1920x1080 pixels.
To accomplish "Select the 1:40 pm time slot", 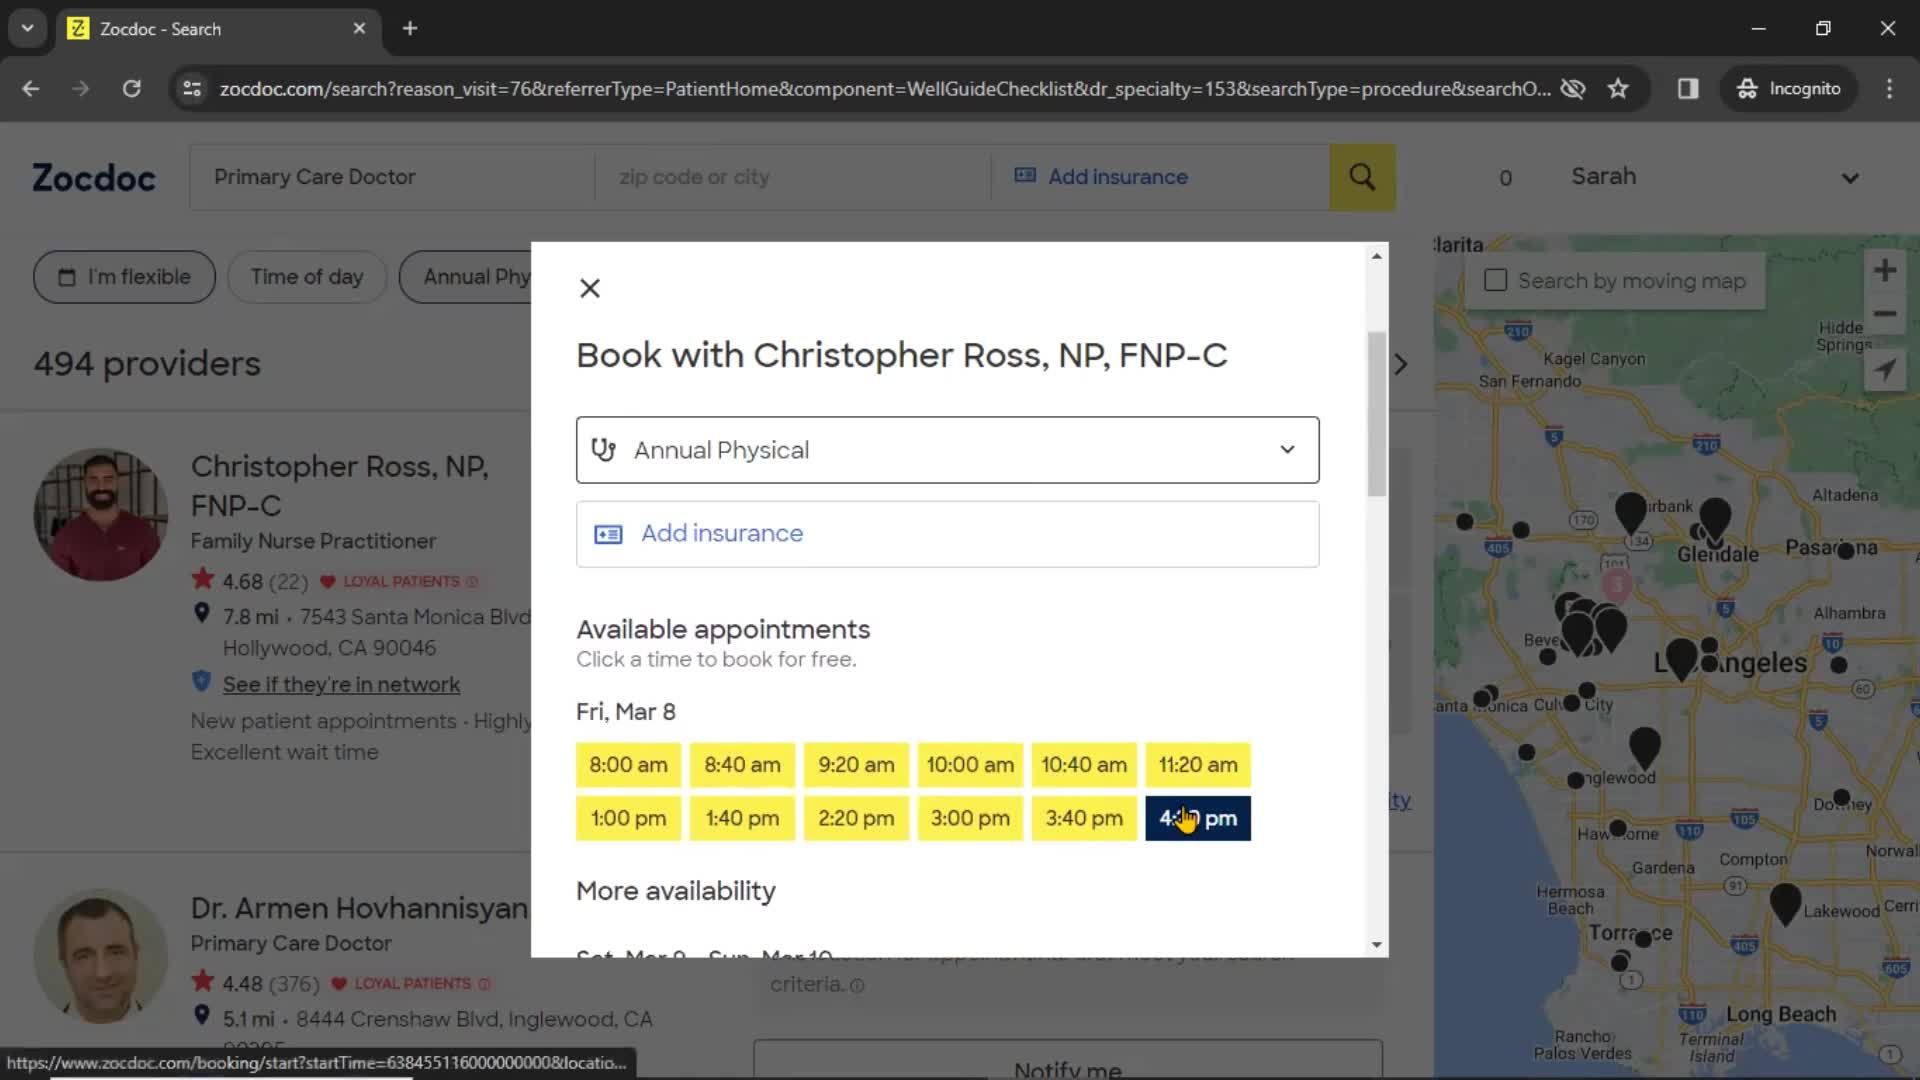I will click(x=742, y=818).
